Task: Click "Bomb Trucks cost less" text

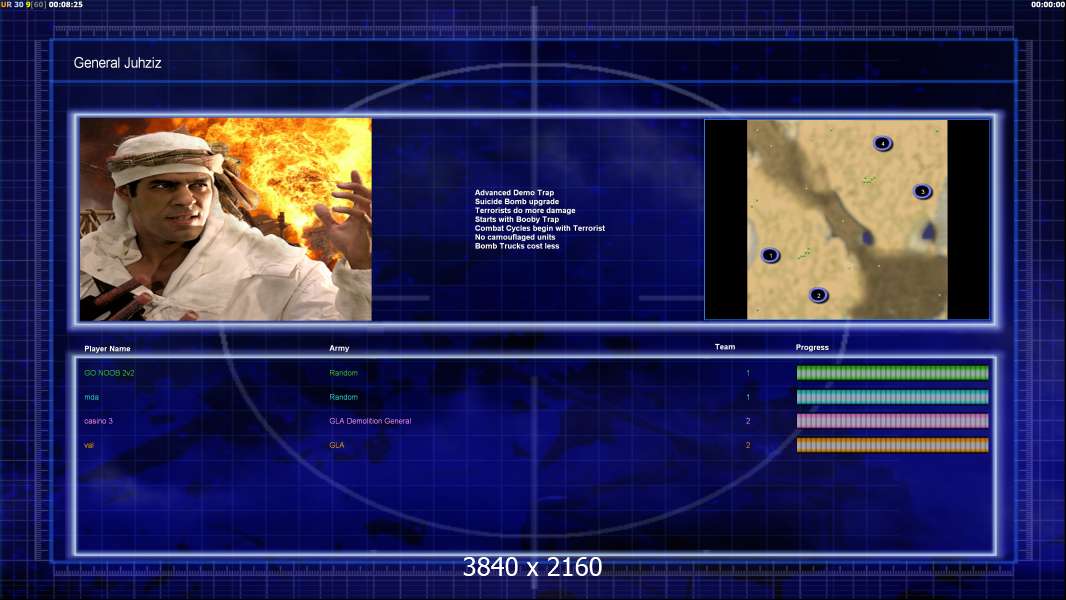Action: point(517,246)
